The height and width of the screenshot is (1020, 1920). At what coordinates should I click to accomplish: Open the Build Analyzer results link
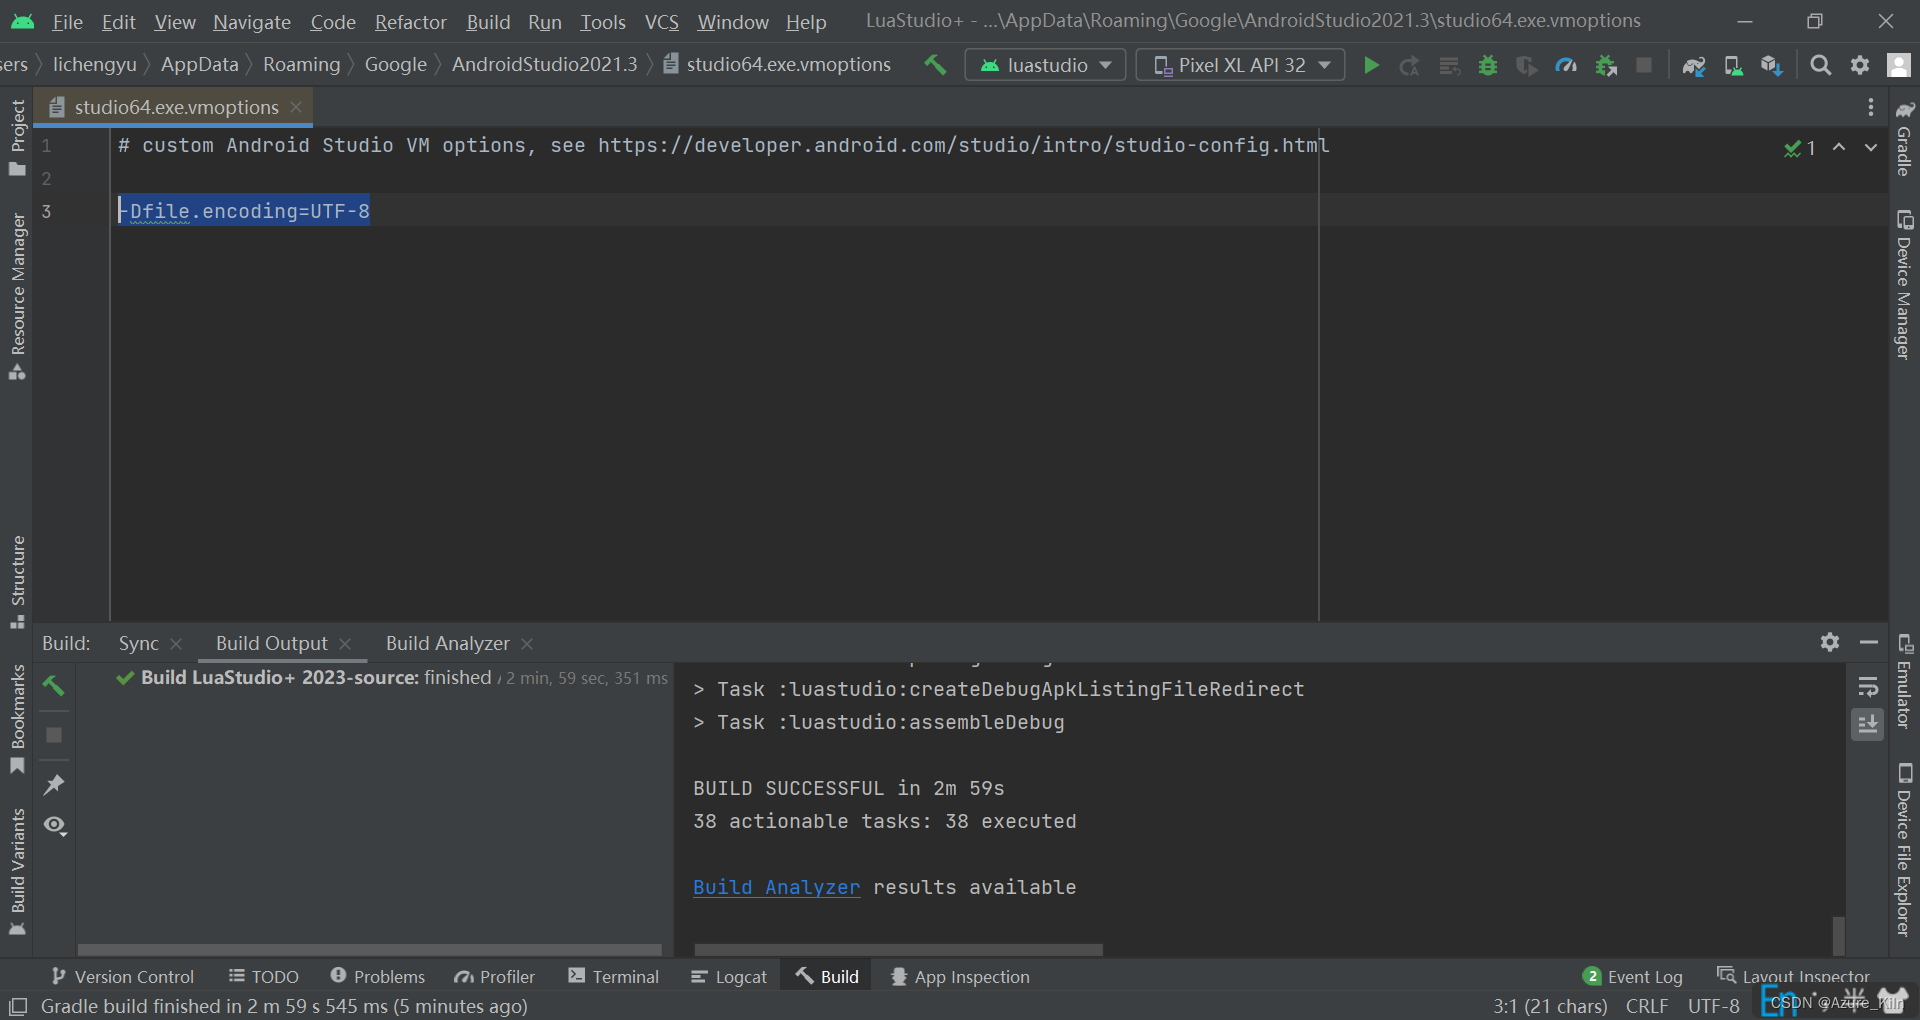click(776, 887)
